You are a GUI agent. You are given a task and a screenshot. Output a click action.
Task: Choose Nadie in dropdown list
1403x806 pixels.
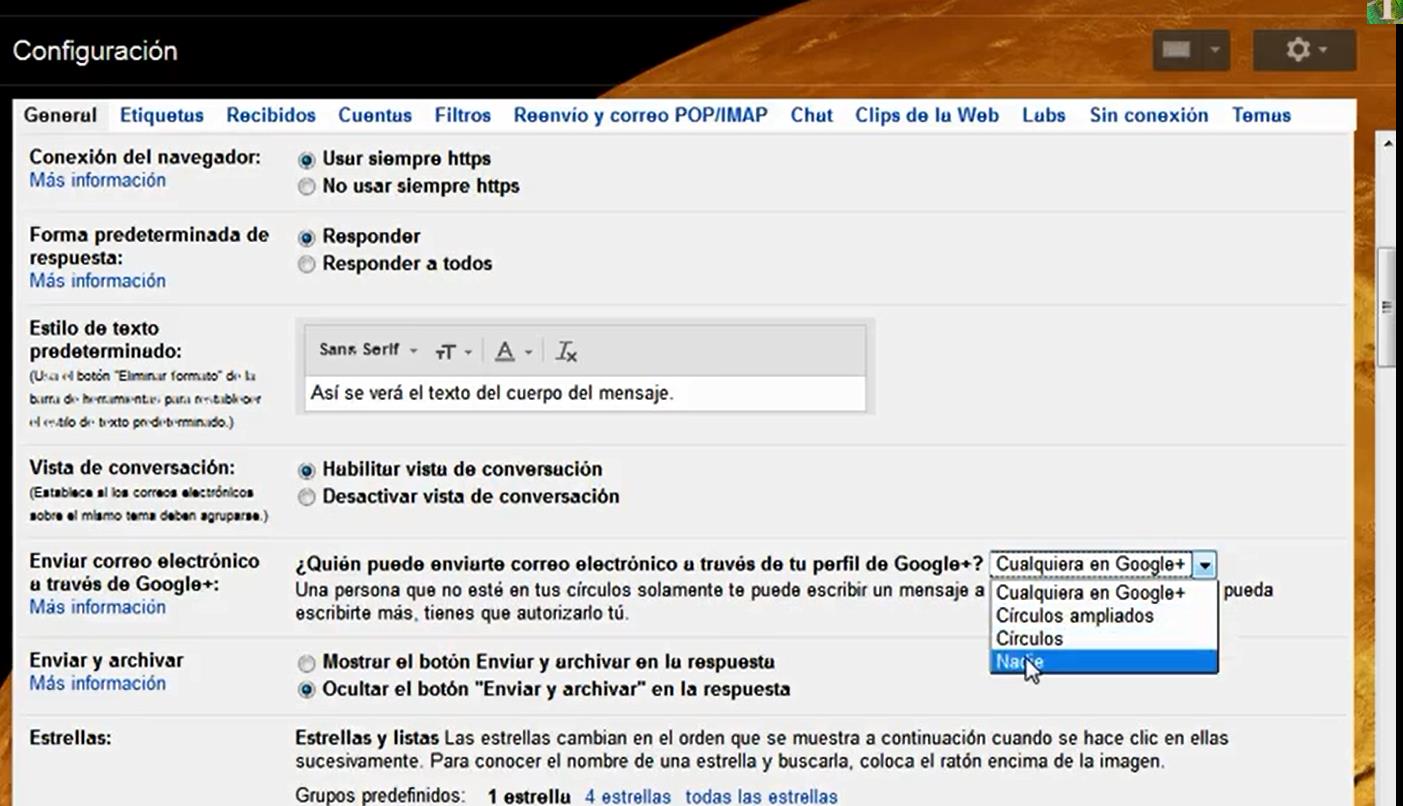1104,662
